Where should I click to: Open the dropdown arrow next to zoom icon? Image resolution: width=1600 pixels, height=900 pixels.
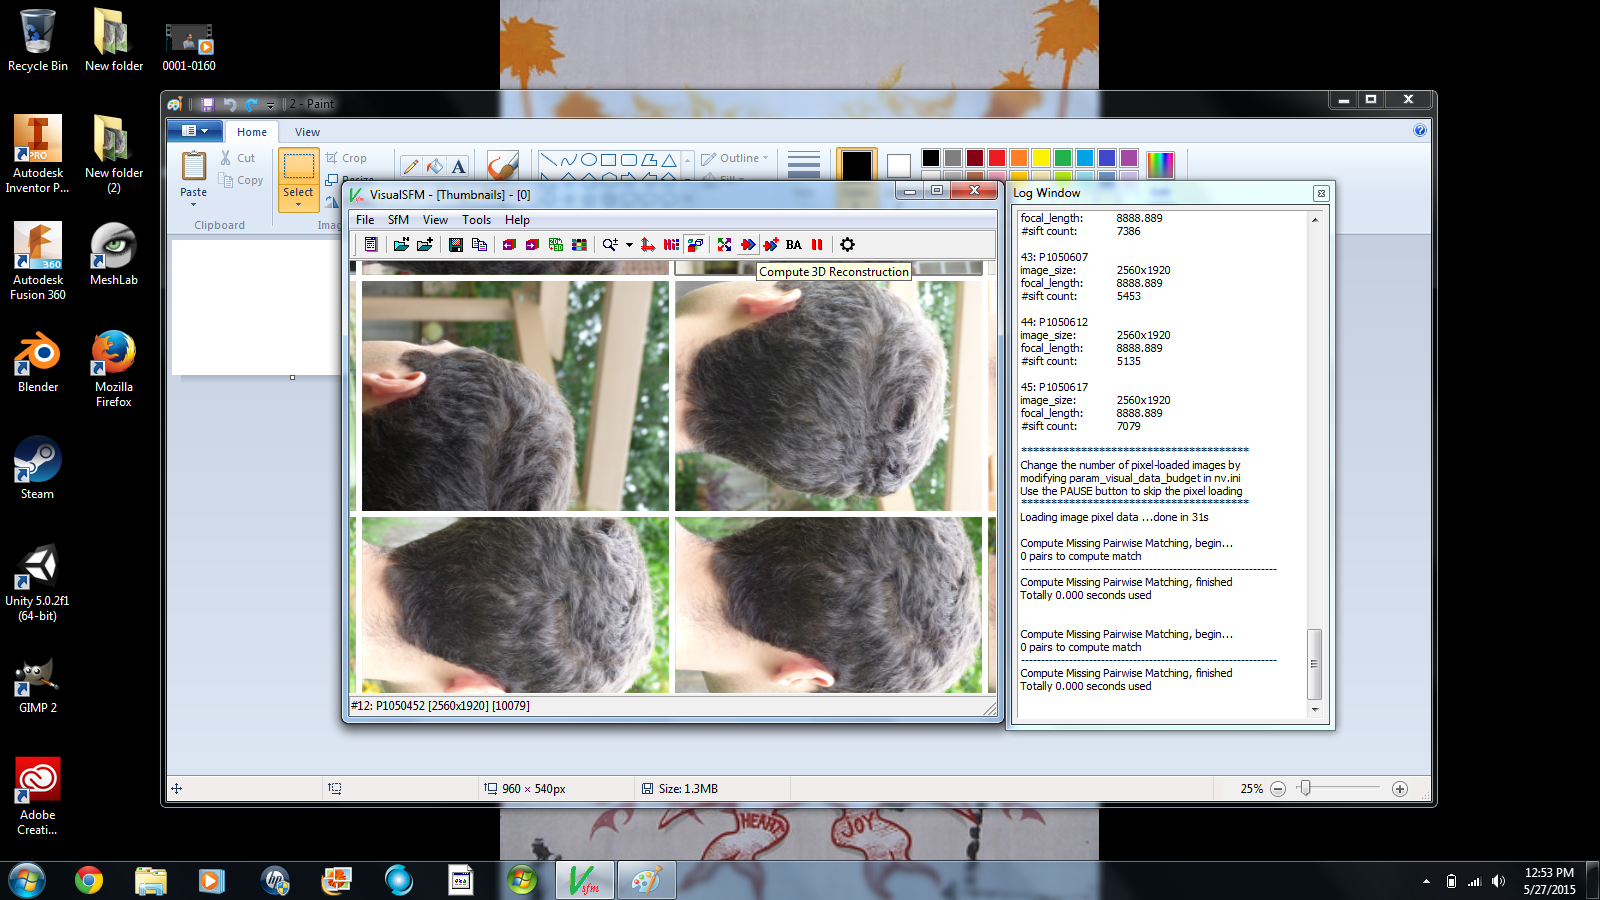(x=629, y=245)
